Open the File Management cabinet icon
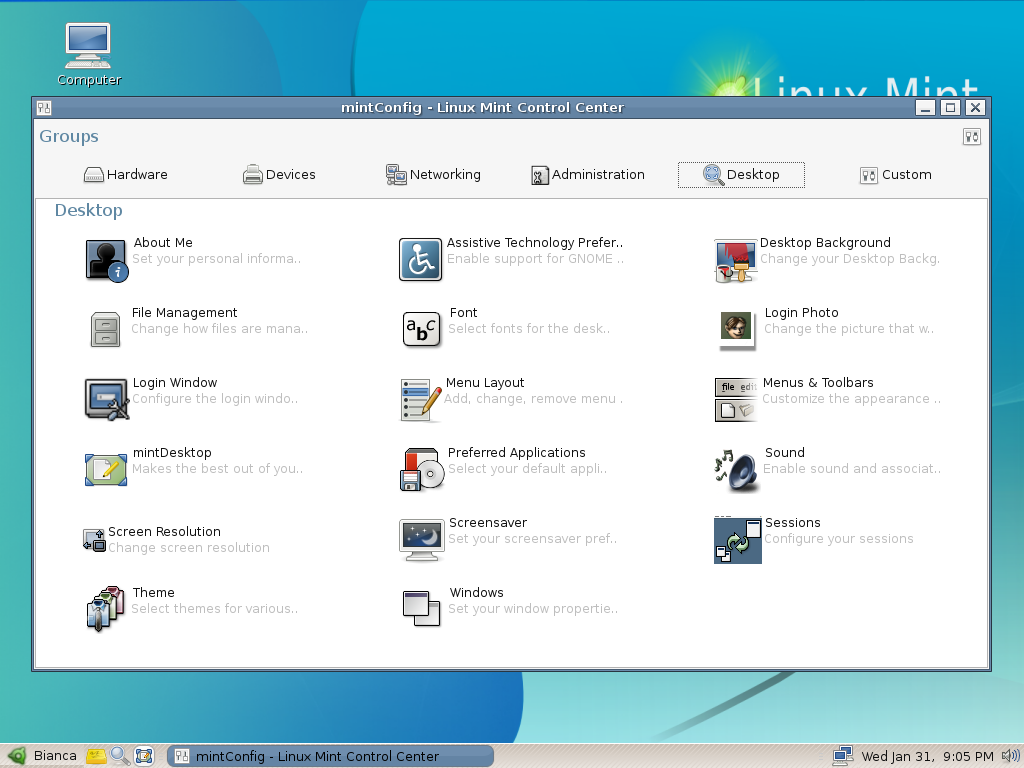This screenshot has height=768, width=1024. [105, 329]
